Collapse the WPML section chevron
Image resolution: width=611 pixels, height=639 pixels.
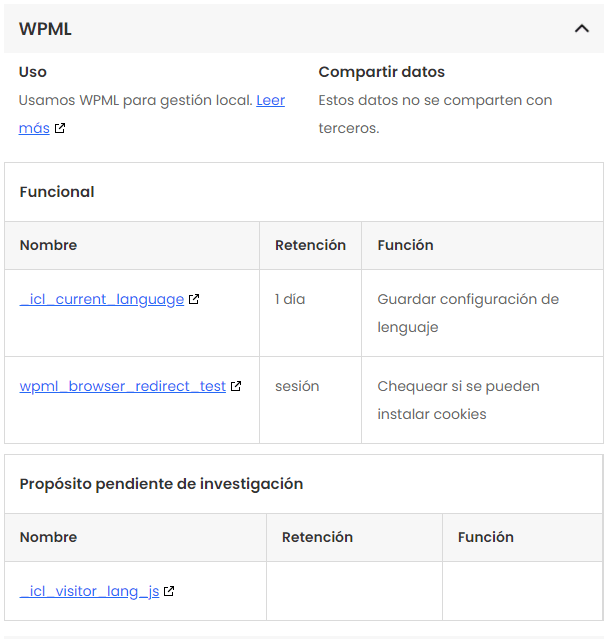pyautogui.click(x=582, y=29)
